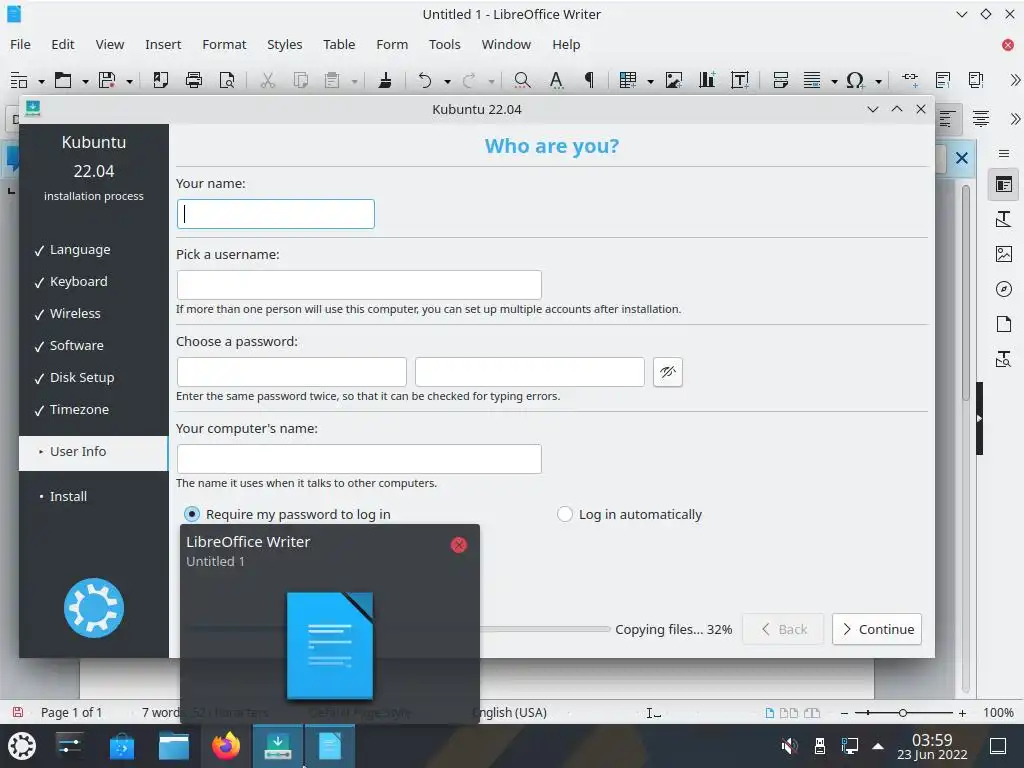Open the File menu
The width and height of the screenshot is (1024, 768).
[x=20, y=44]
